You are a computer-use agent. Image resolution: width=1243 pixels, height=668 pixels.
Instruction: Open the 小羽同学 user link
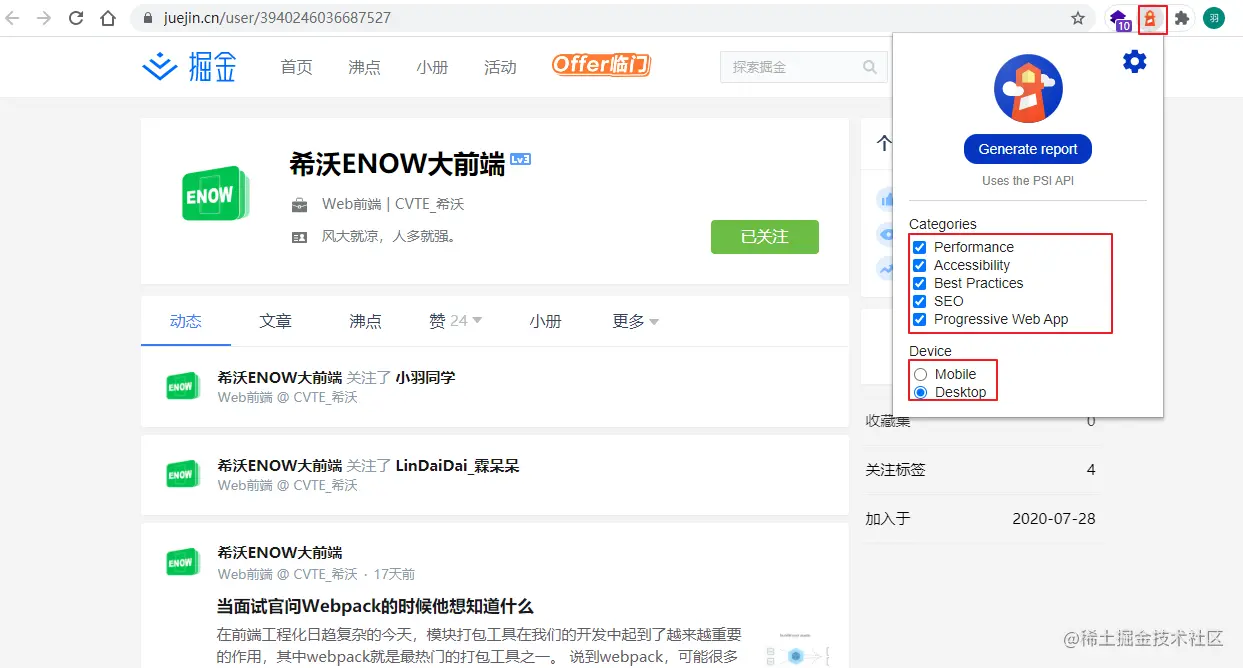pos(425,378)
